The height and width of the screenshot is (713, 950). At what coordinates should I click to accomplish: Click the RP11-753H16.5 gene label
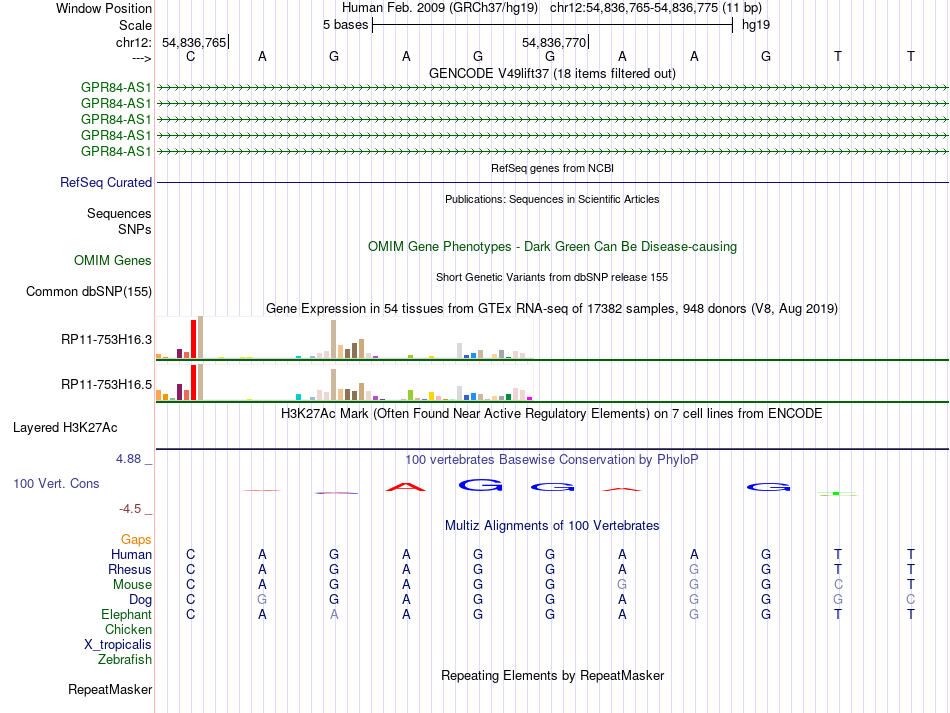(107, 384)
